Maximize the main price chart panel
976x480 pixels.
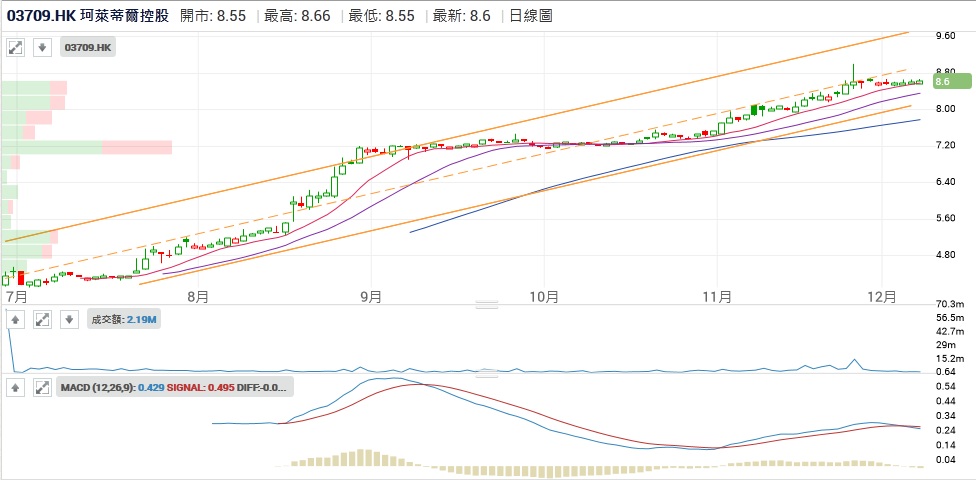pyautogui.click(x=16, y=47)
